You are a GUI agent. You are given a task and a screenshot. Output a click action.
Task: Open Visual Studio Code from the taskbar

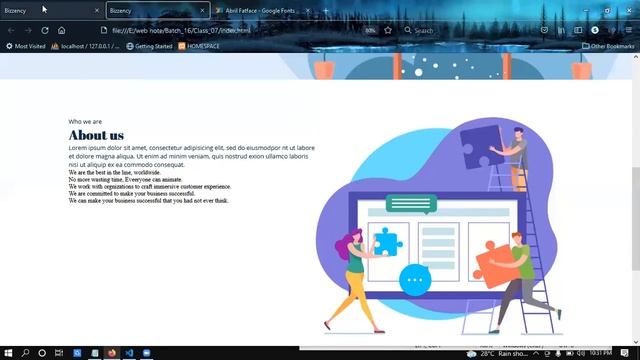click(129, 353)
